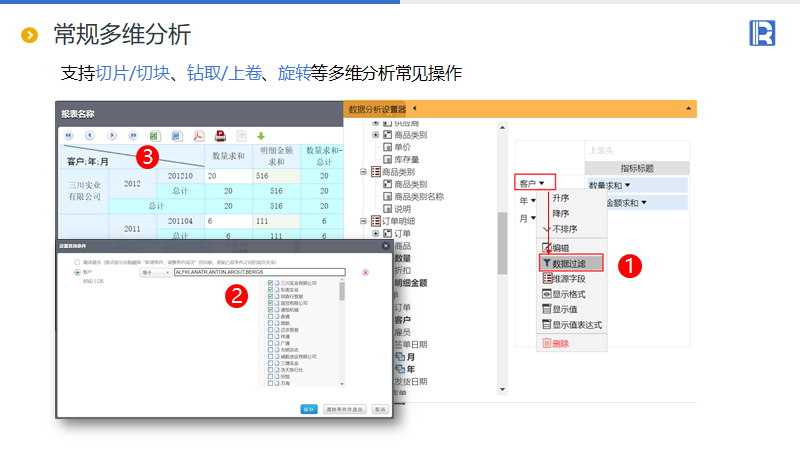Screen dimensions: 800x450
Task: Select 升序 in the context menu
Action: tap(561, 198)
